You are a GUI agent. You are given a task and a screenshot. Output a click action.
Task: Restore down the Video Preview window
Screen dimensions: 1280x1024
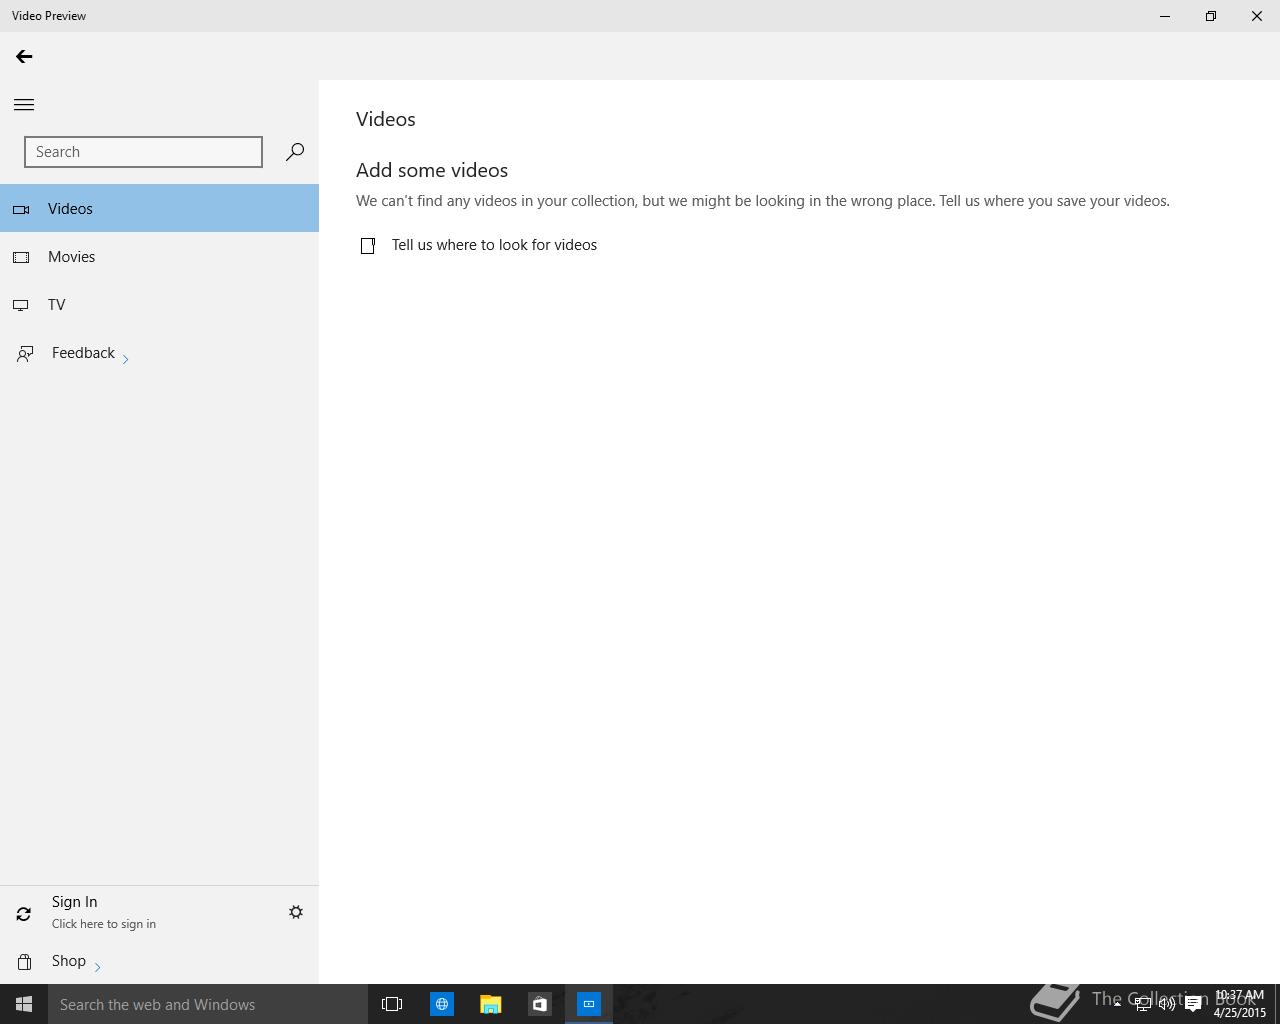[1211, 16]
